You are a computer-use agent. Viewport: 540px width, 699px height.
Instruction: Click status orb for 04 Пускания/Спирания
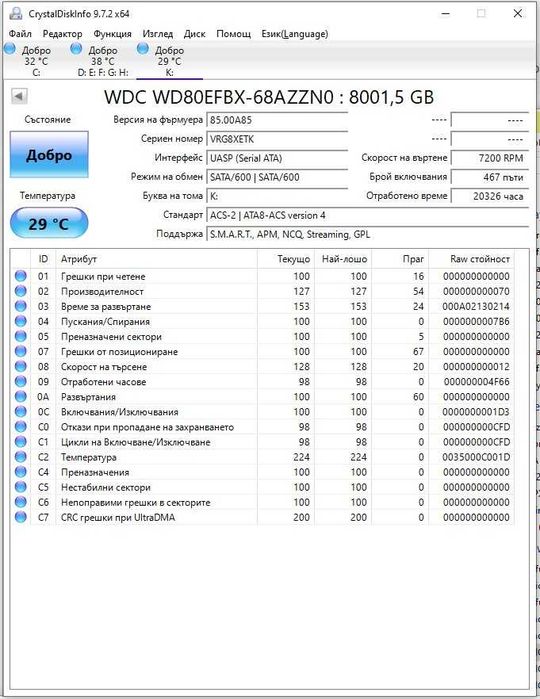click(21, 321)
